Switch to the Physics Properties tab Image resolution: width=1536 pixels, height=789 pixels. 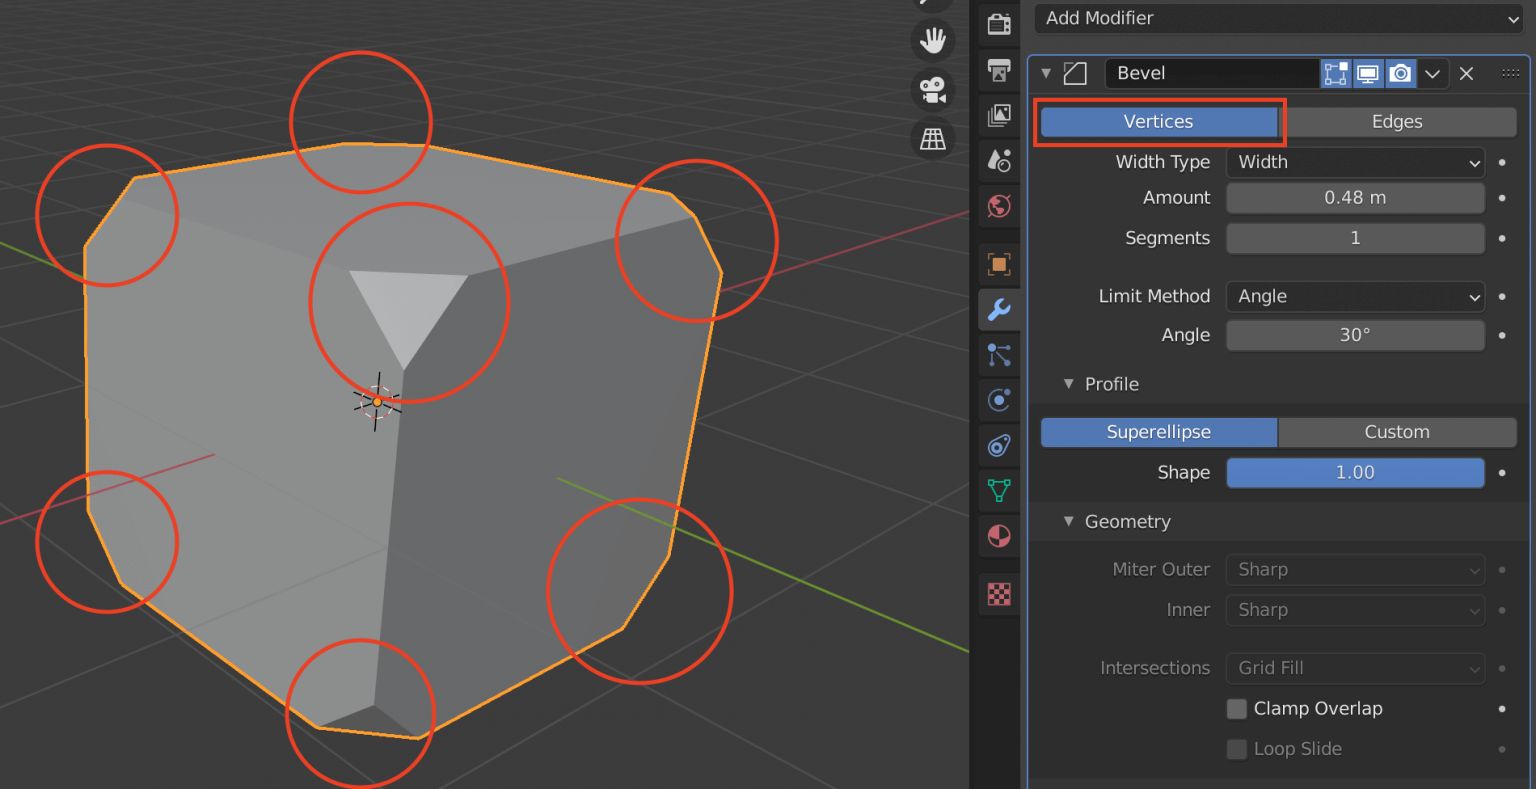pos(999,400)
